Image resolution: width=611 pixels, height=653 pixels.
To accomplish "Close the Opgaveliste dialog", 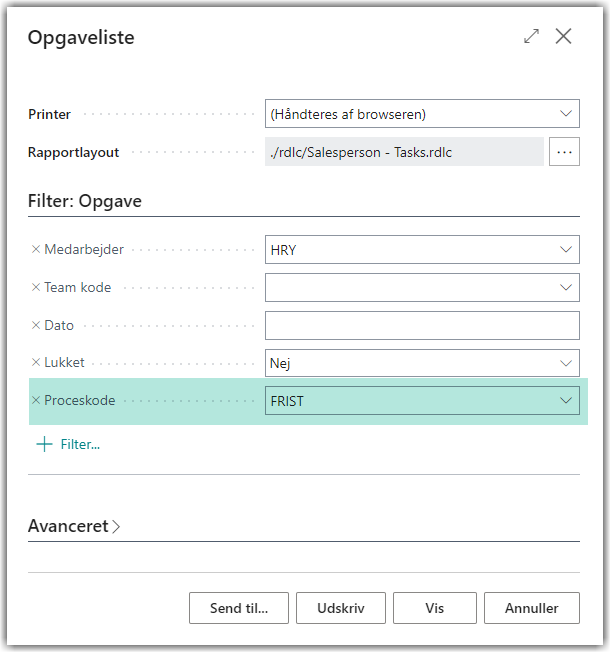I will 564,37.
